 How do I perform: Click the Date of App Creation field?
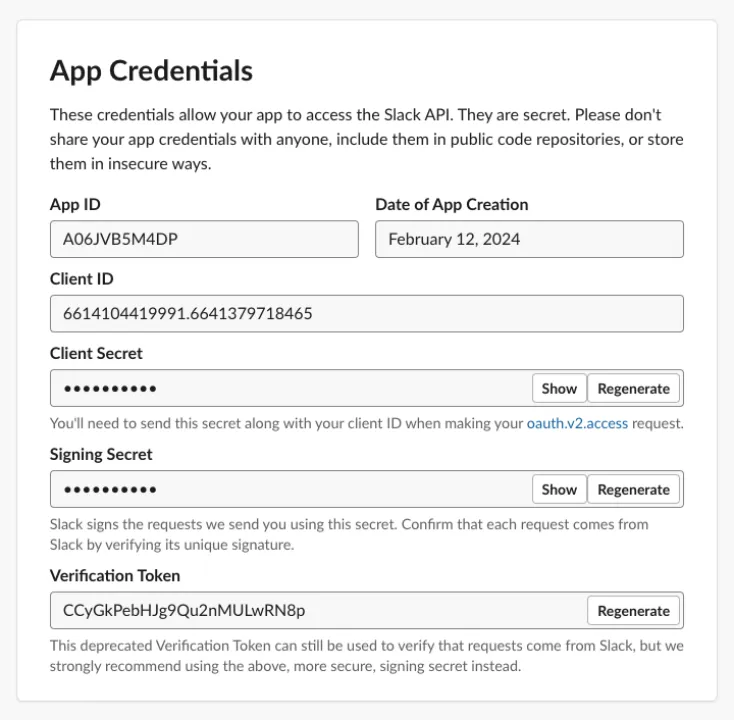529,239
